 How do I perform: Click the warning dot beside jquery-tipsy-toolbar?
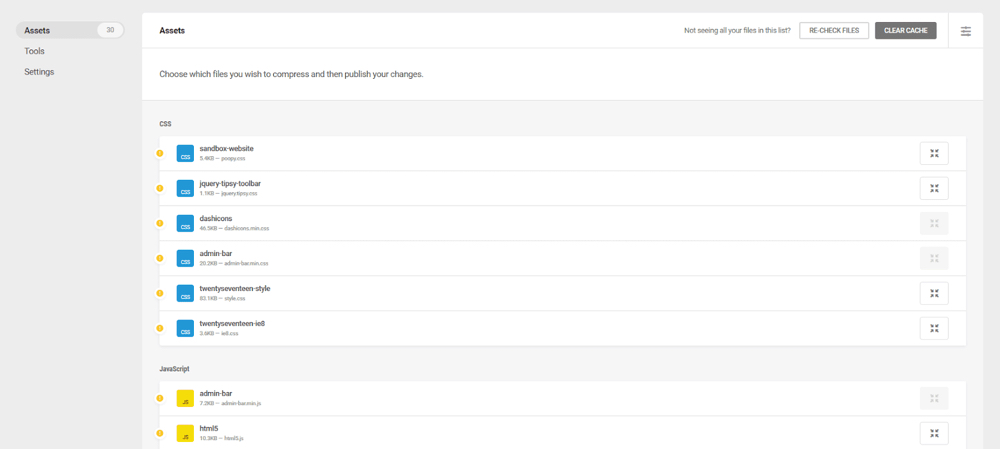[159, 188]
